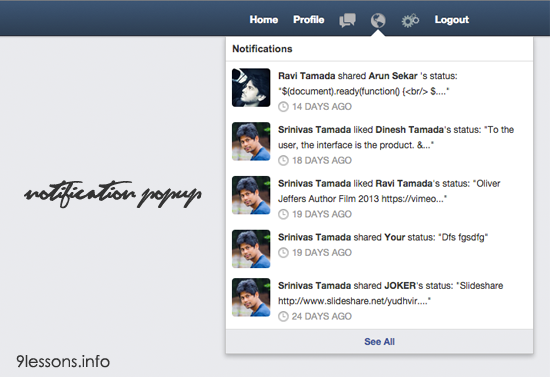
Task: Click the '24 DAYS AGO' timestamp
Action: pos(322,317)
